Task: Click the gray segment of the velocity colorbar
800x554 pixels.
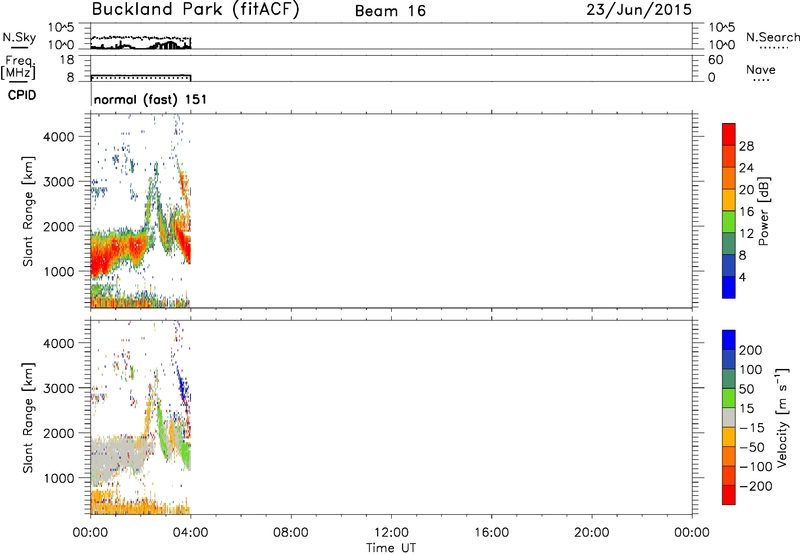Action: (x=729, y=418)
